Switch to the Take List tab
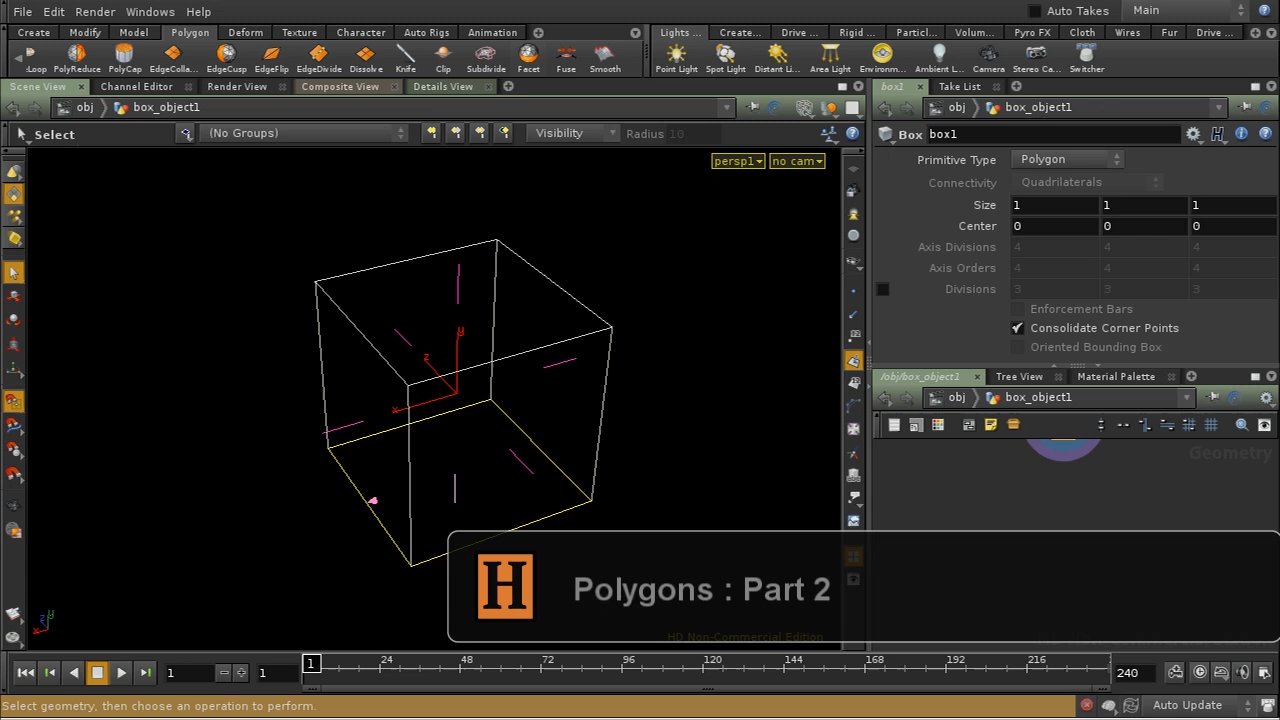Viewport: 1280px width, 720px height. coord(959,87)
